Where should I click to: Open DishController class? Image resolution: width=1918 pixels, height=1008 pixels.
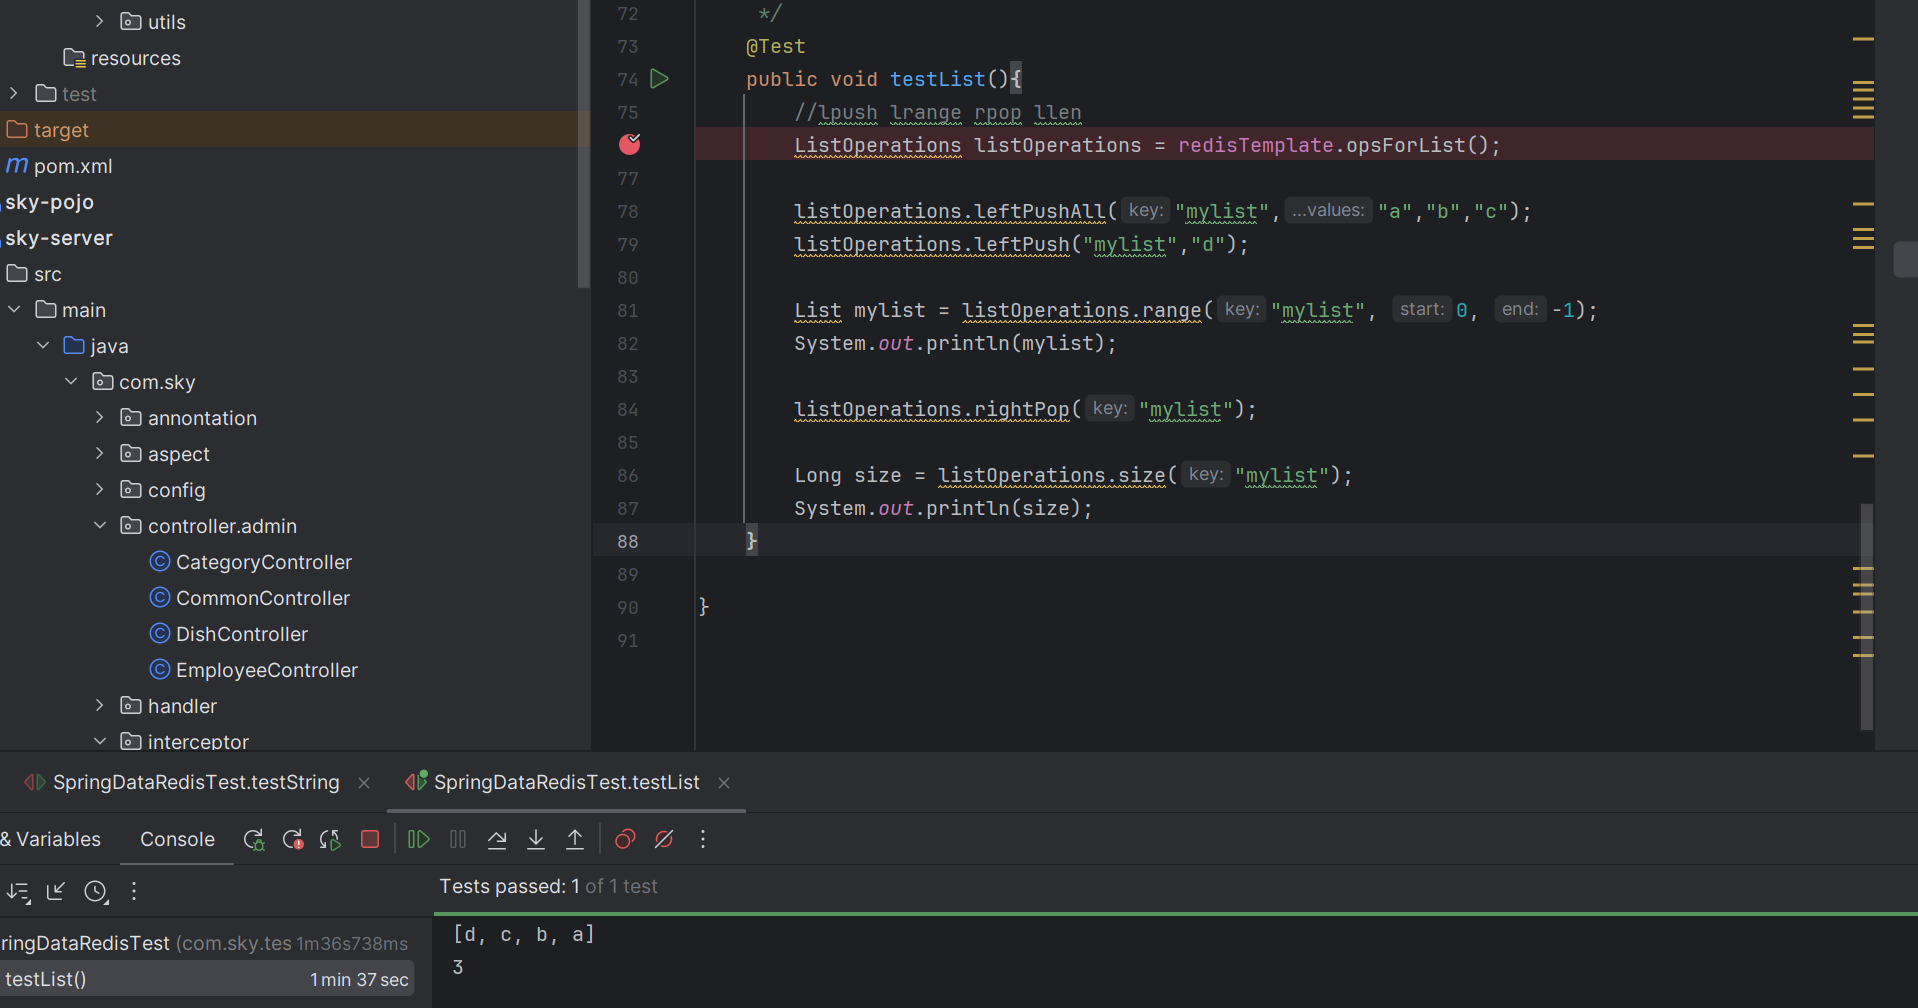click(242, 634)
